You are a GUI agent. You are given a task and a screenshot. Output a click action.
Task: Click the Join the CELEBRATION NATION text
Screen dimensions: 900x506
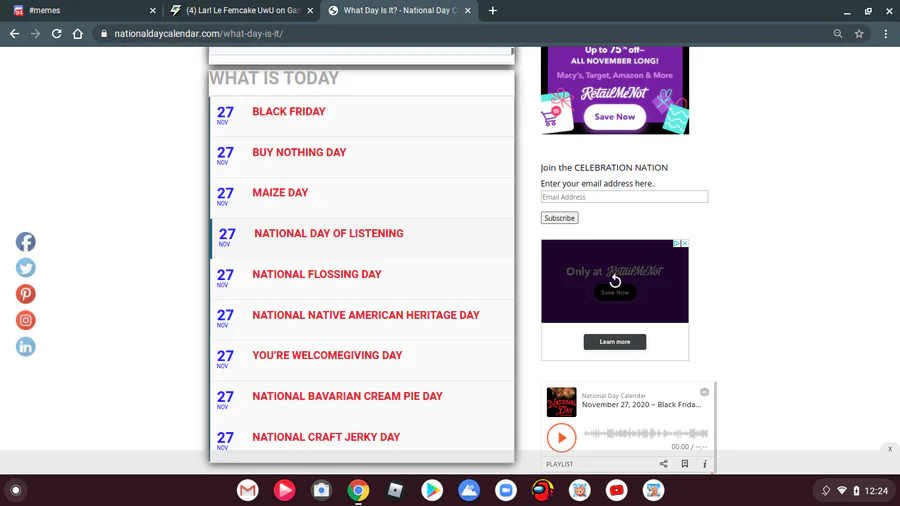click(604, 168)
